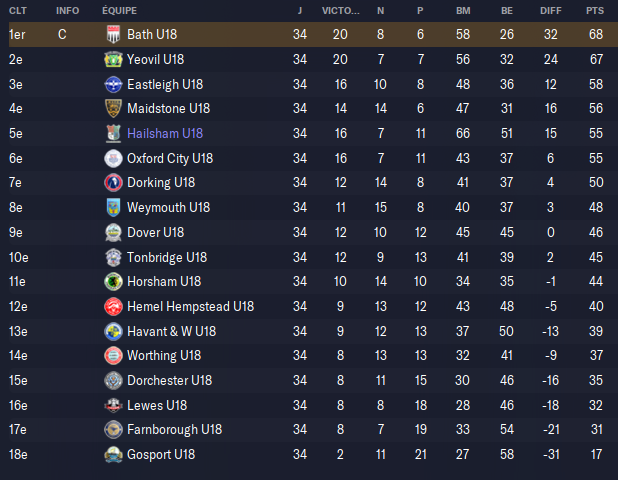Screen dimensions: 618x480
Task: Sort table by CLT ranking header
Action: (x=17, y=10)
